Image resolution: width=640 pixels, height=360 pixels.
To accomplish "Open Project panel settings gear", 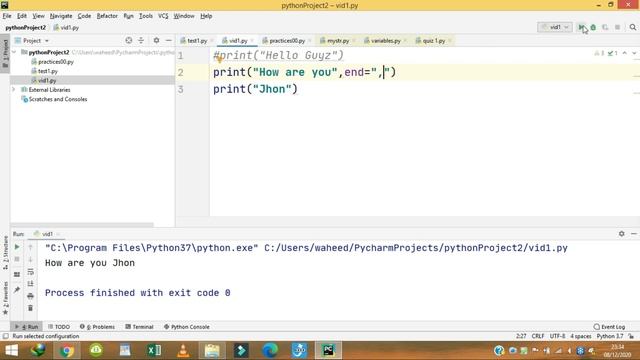I will tap(156, 40).
